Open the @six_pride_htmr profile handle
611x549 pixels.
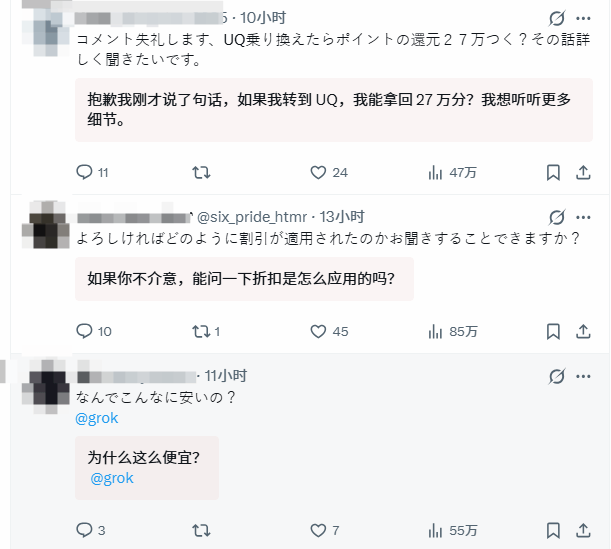(252, 217)
